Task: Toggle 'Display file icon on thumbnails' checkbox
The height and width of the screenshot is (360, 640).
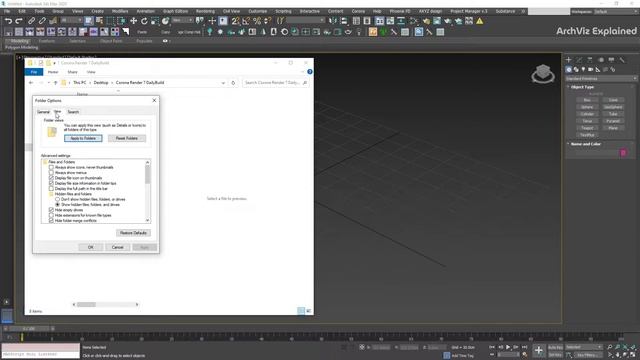Action: pos(51,178)
